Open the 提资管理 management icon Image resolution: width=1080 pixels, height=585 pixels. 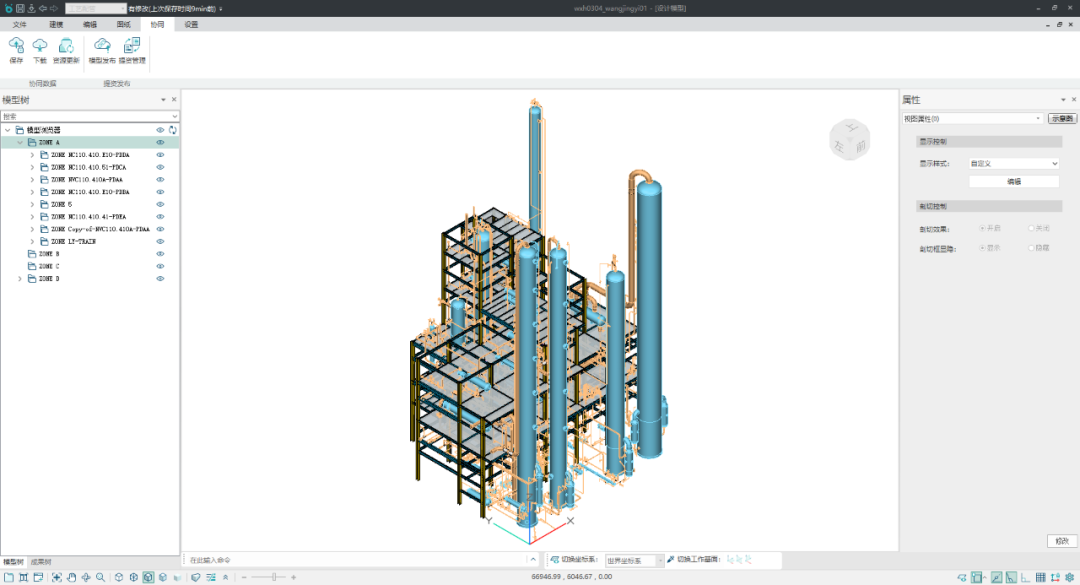click(132, 45)
